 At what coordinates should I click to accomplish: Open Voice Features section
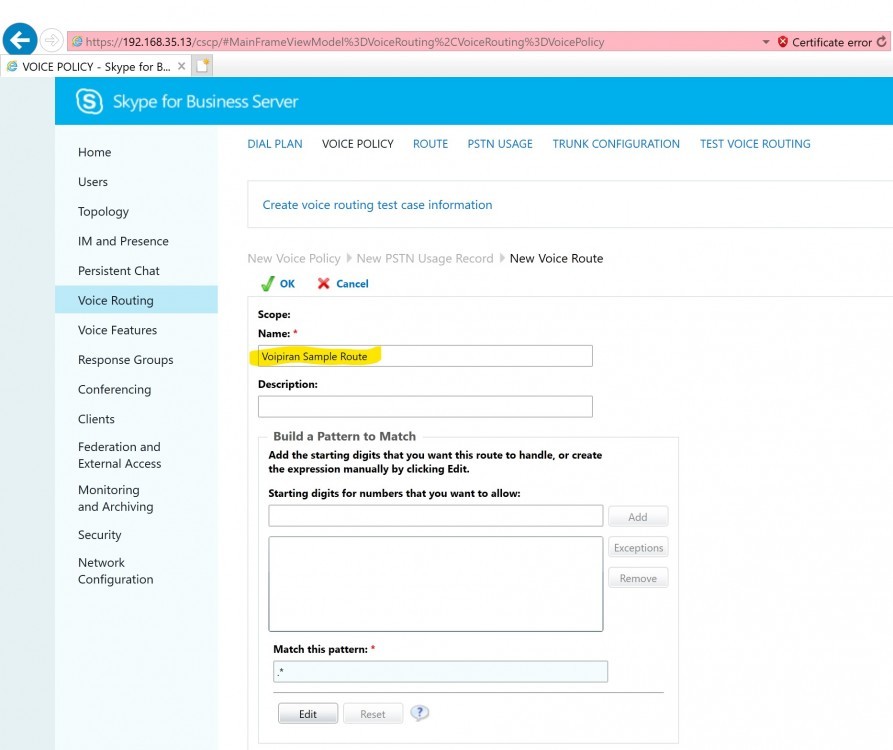[117, 330]
